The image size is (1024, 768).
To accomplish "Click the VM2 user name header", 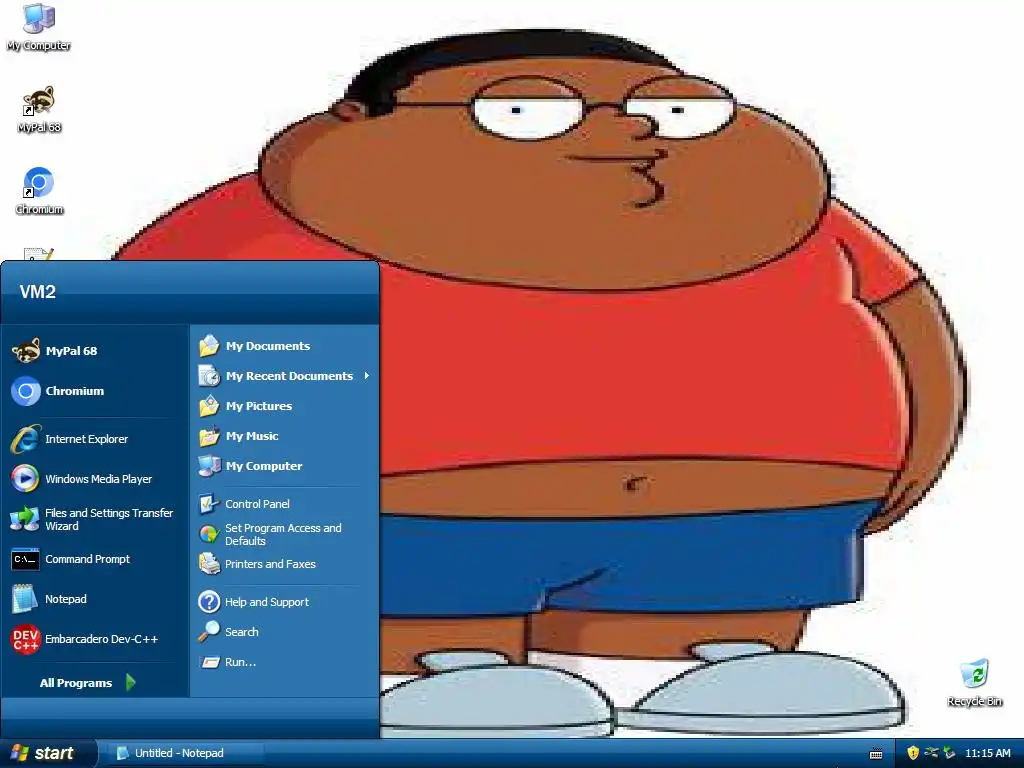I will pyautogui.click(x=38, y=292).
